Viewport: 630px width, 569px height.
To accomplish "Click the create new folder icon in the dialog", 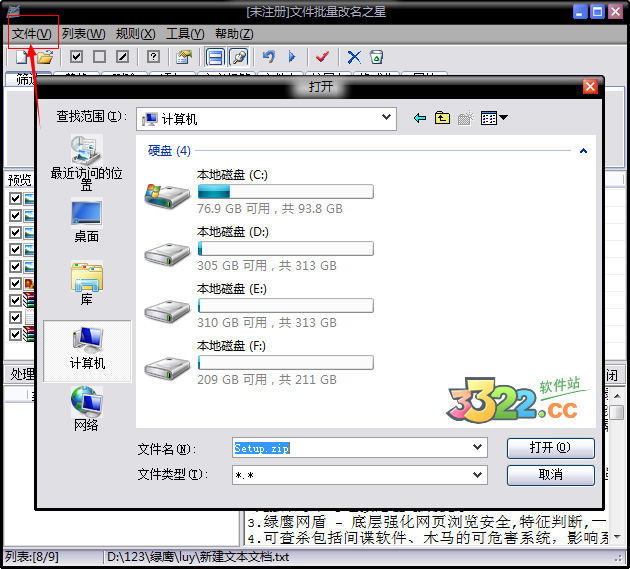I will pyautogui.click(x=466, y=118).
